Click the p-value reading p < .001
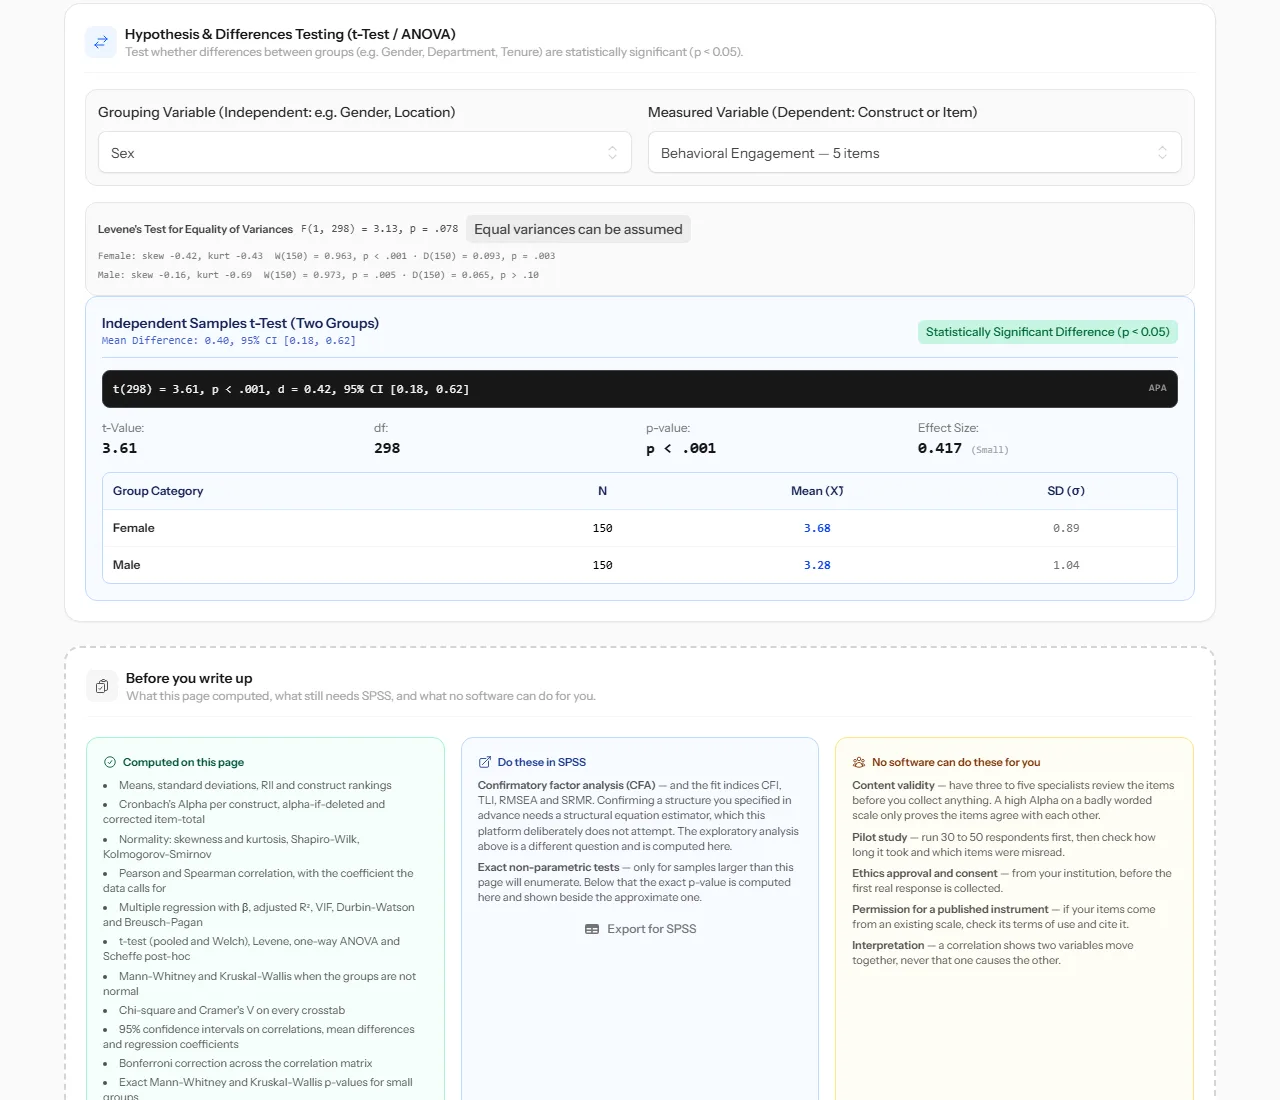The height and width of the screenshot is (1100, 1280). pos(681,448)
